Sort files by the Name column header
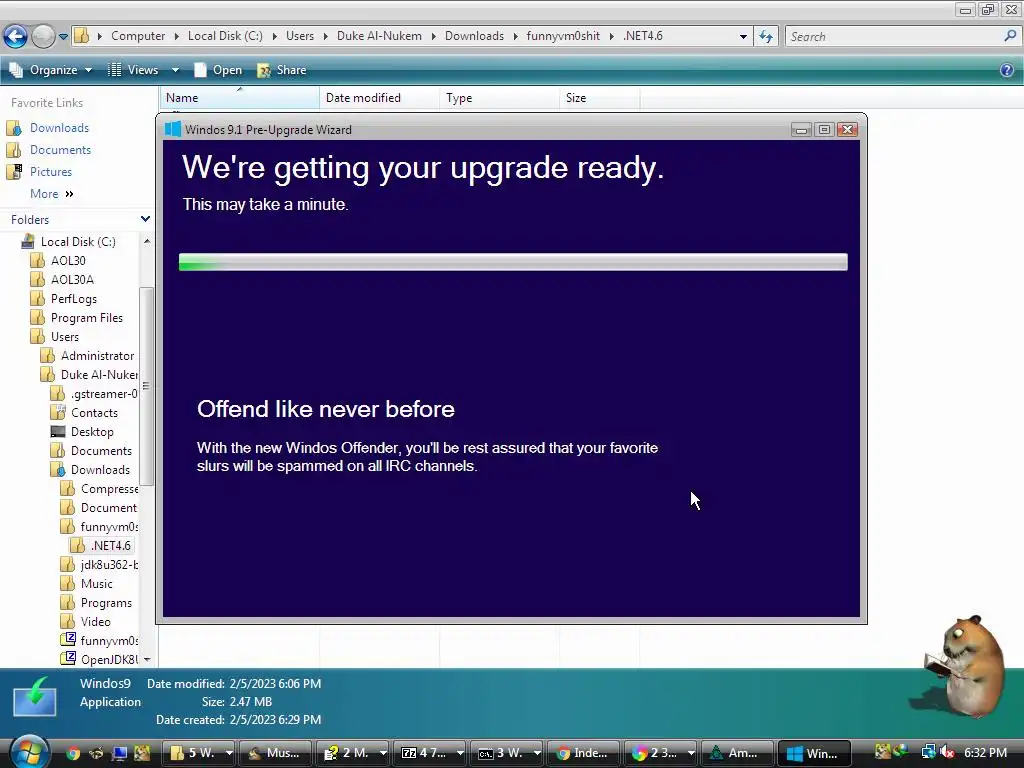This screenshot has width=1024, height=768. point(239,97)
